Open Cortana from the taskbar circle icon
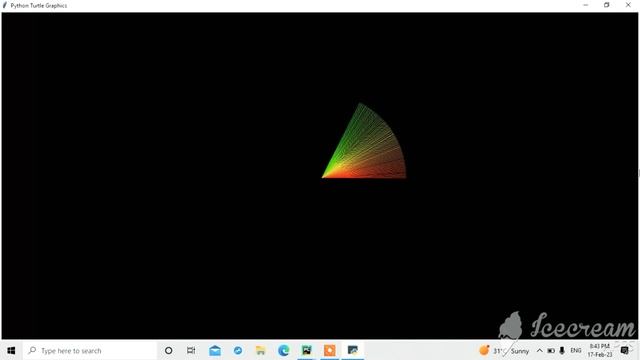 point(168,351)
